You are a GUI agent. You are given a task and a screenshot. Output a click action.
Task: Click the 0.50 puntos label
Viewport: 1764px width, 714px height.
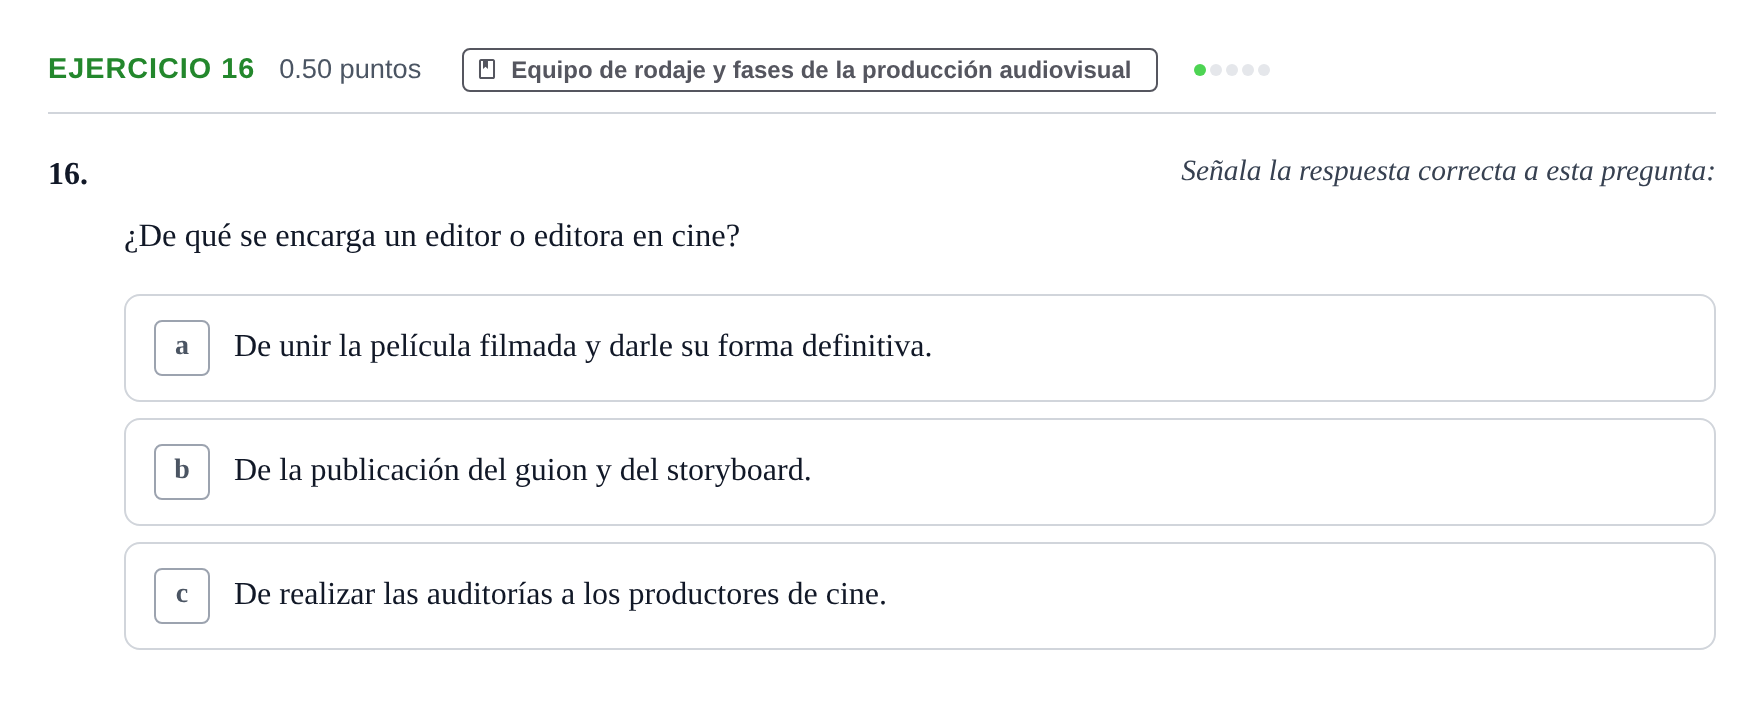350,69
